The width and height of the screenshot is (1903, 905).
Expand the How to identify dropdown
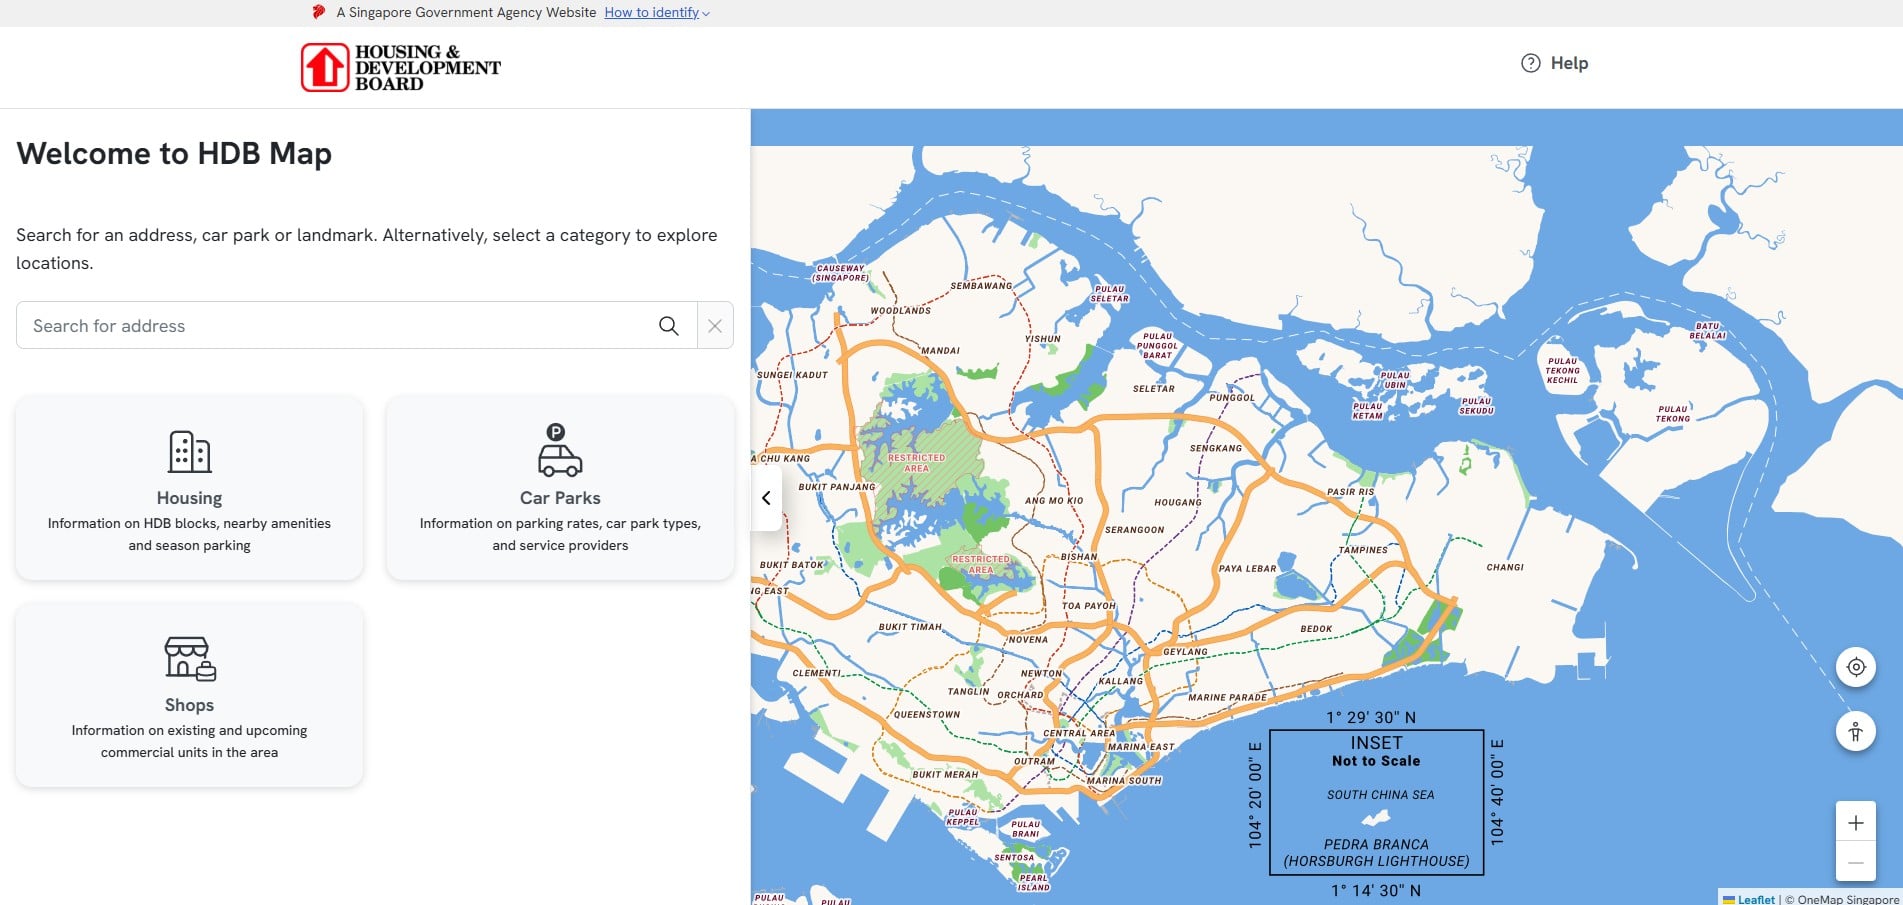[x=657, y=13]
